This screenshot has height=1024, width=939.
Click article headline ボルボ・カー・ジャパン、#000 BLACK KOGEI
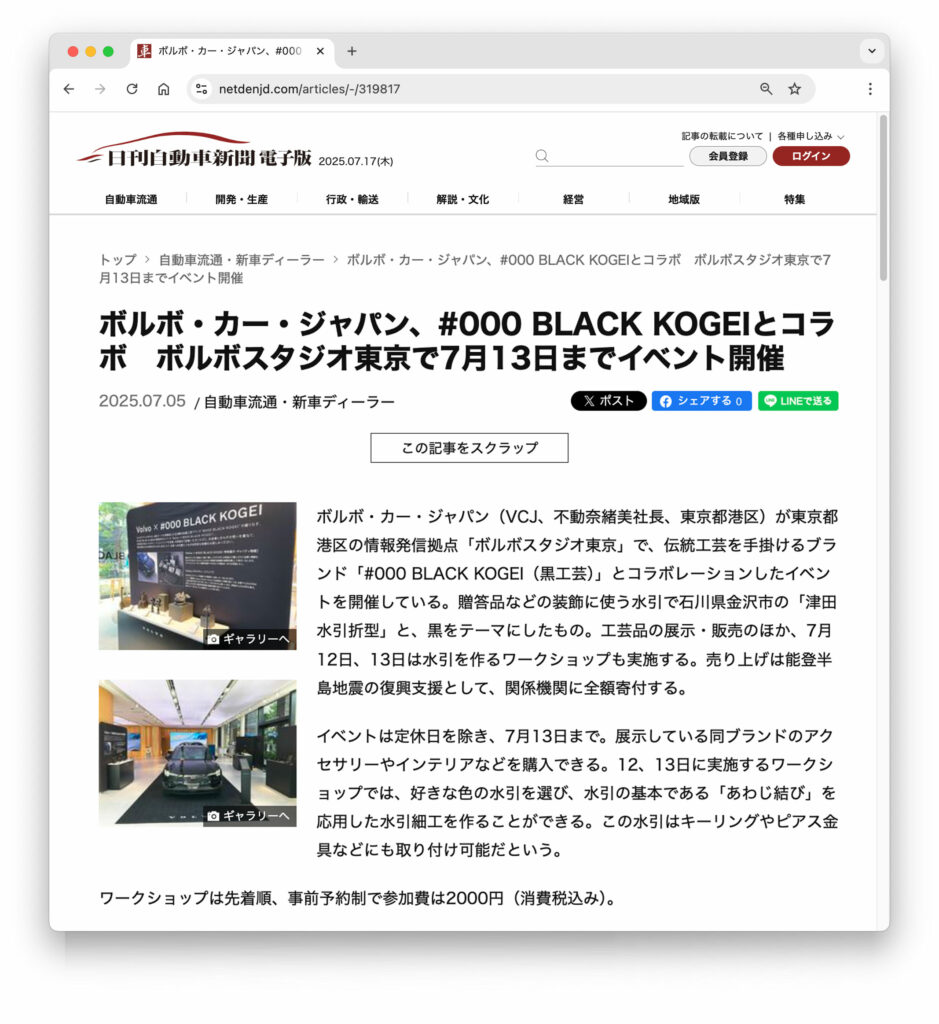pos(466,341)
